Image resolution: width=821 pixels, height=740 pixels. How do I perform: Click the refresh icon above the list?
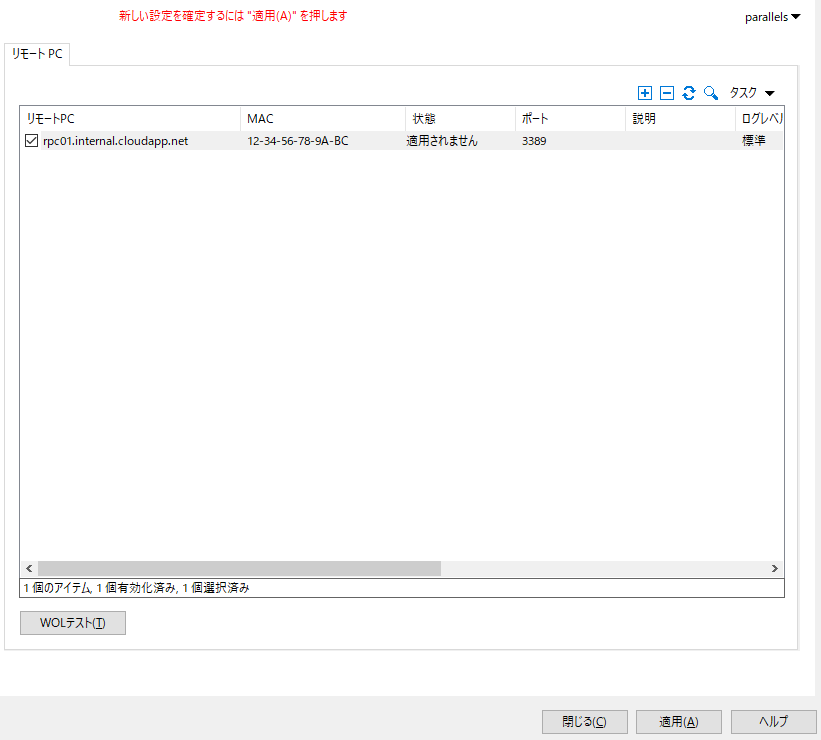pyautogui.click(x=689, y=93)
